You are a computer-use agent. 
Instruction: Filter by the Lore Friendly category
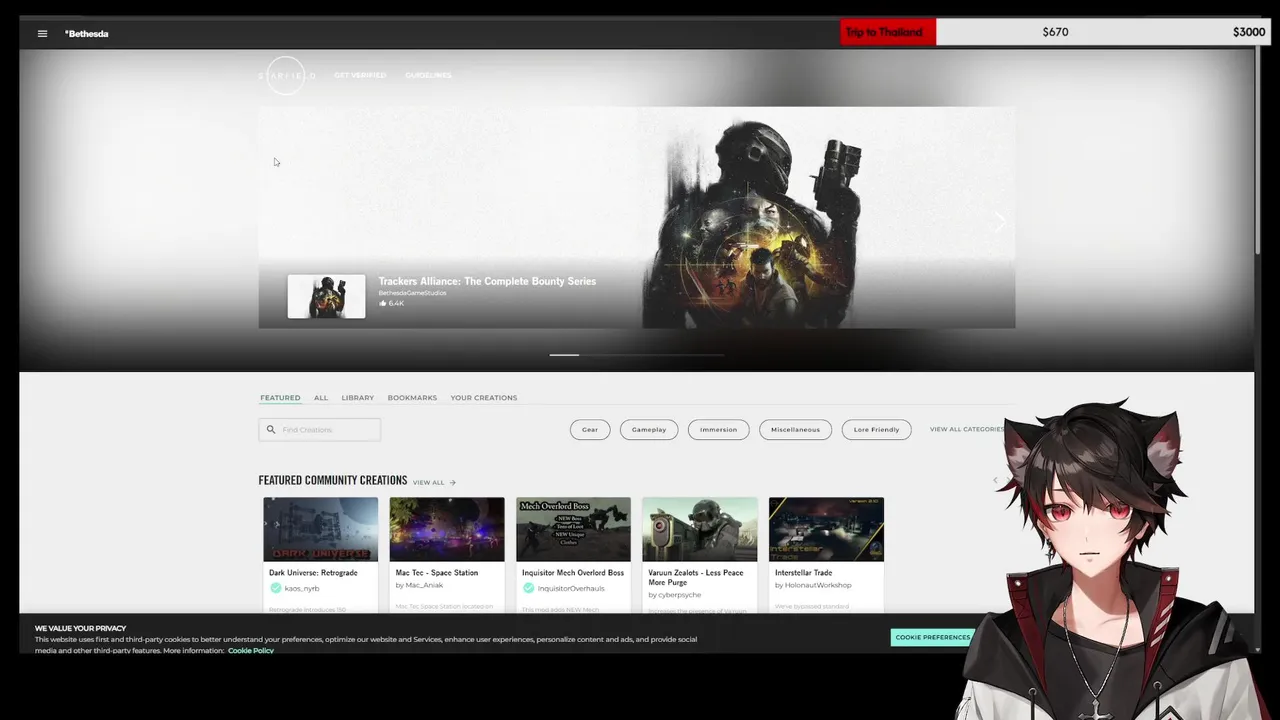(876, 430)
